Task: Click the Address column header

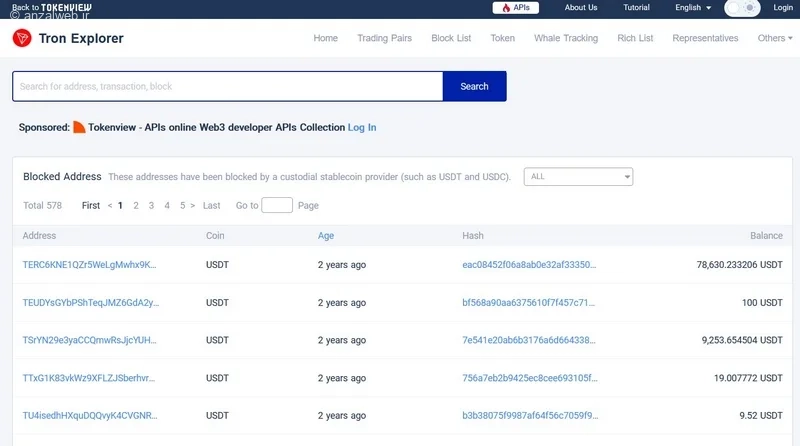Action: 39,236
